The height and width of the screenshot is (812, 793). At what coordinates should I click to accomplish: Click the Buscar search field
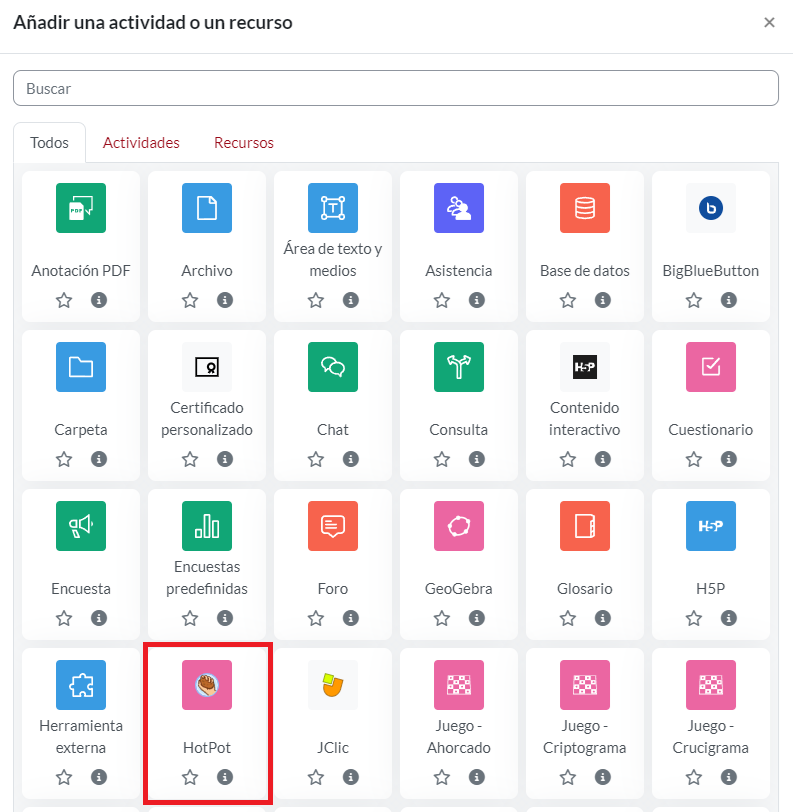point(396,88)
